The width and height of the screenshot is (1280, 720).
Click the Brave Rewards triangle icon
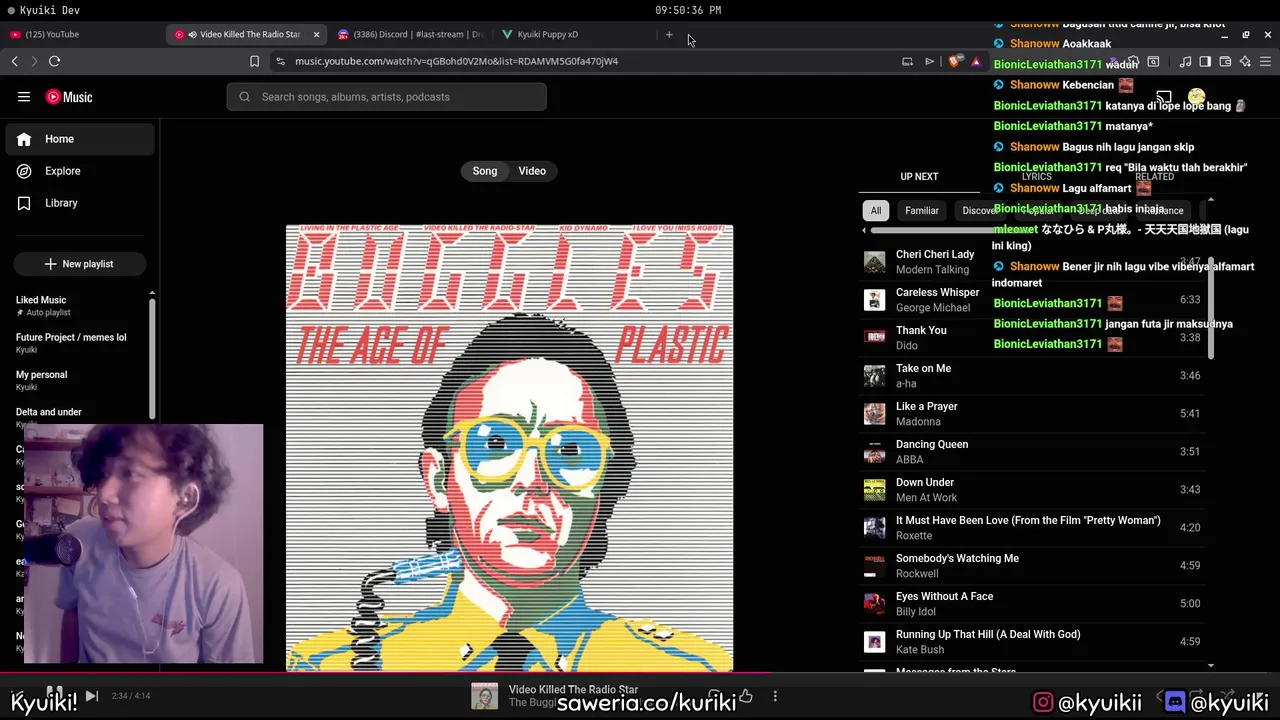coord(976,61)
